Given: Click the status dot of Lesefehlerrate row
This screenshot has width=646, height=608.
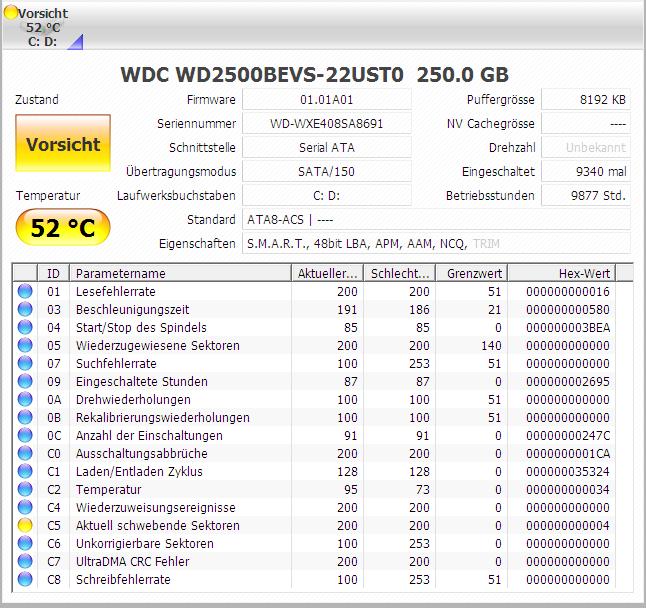Looking at the screenshot, I should 25,291.
